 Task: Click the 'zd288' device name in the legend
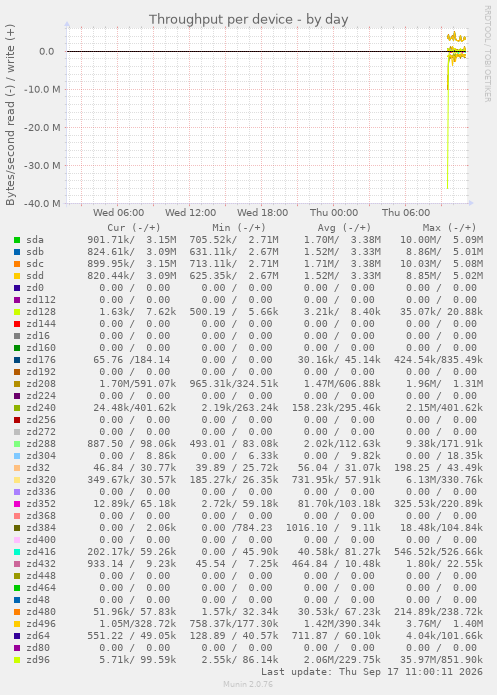click(x=41, y=444)
